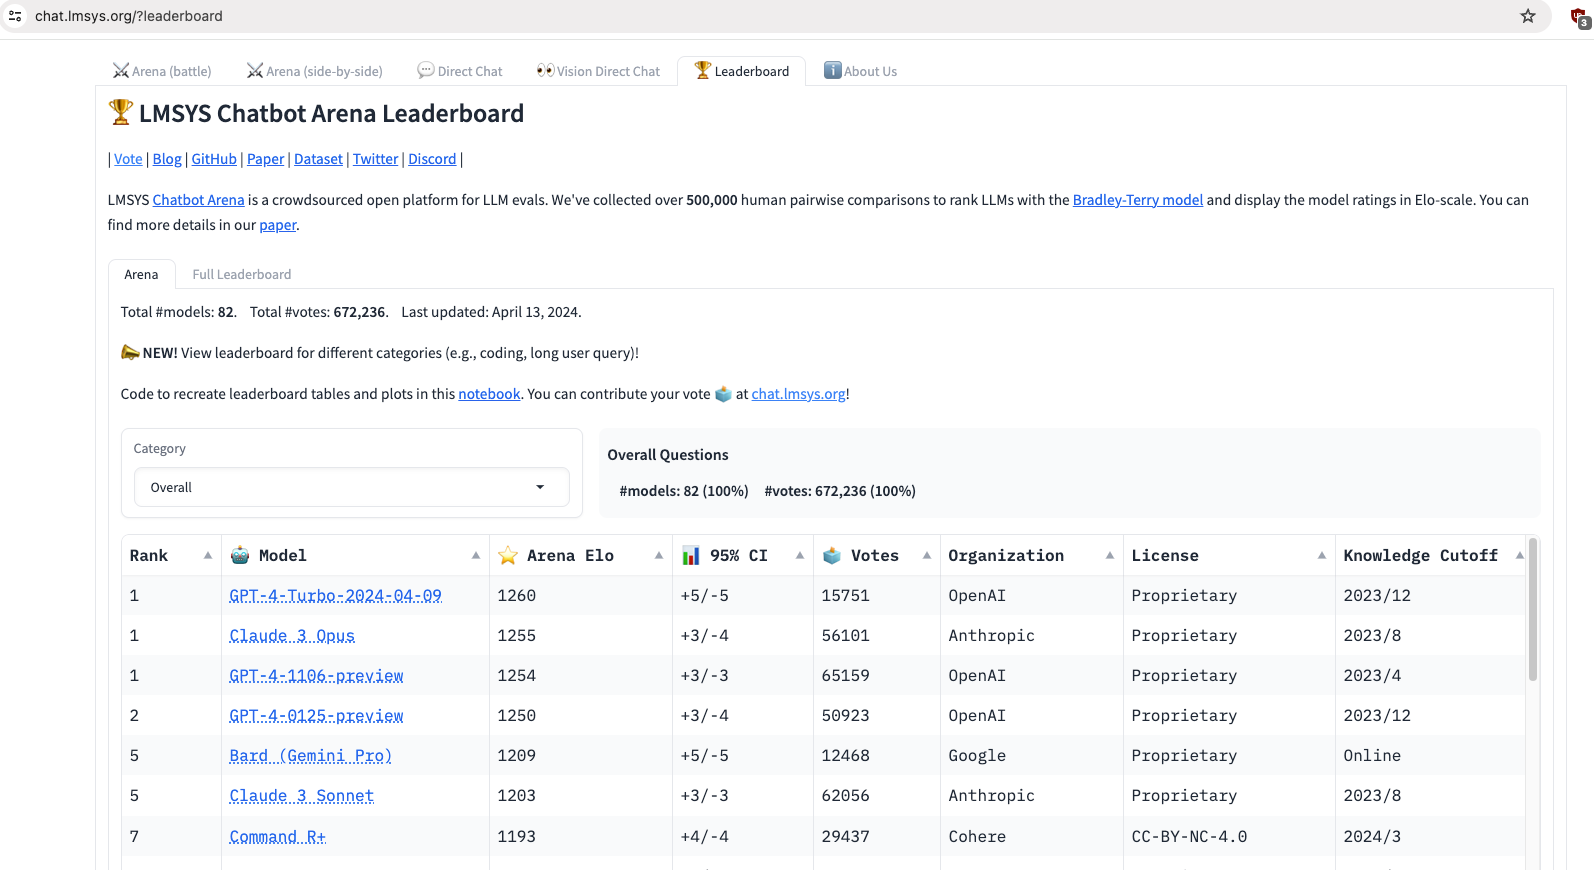1594x870 pixels.
Task: Click the ballot box icon before chat.lmsys.org
Action: pos(723,394)
